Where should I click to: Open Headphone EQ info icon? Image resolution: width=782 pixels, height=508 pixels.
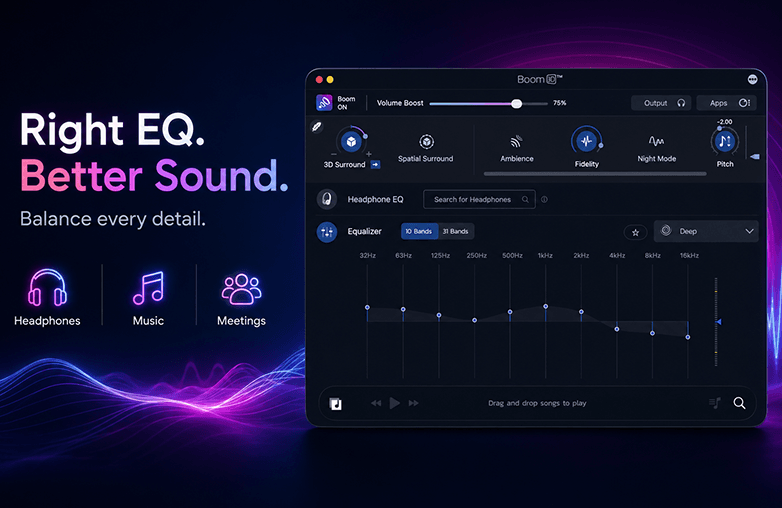click(x=544, y=199)
